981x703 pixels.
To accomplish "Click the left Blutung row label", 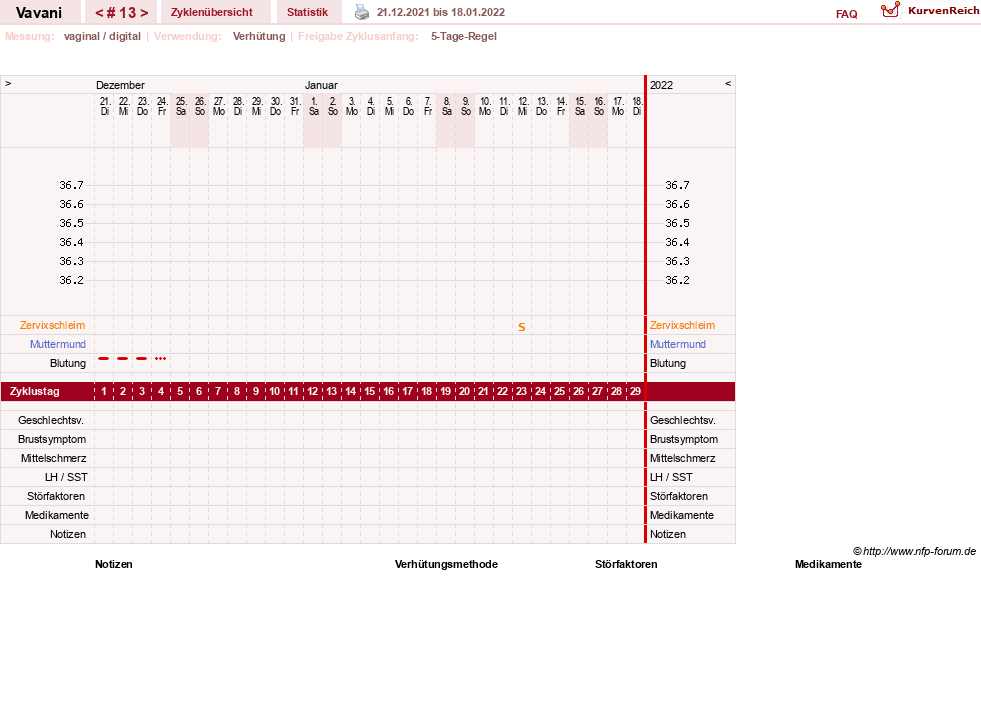I will 68,363.
